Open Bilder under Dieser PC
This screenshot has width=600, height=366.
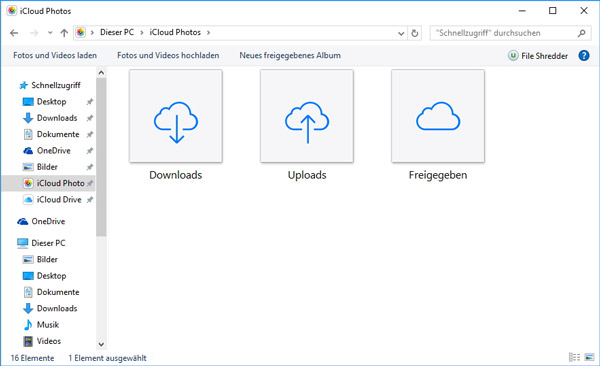pyautogui.click(x=47, y=260)
